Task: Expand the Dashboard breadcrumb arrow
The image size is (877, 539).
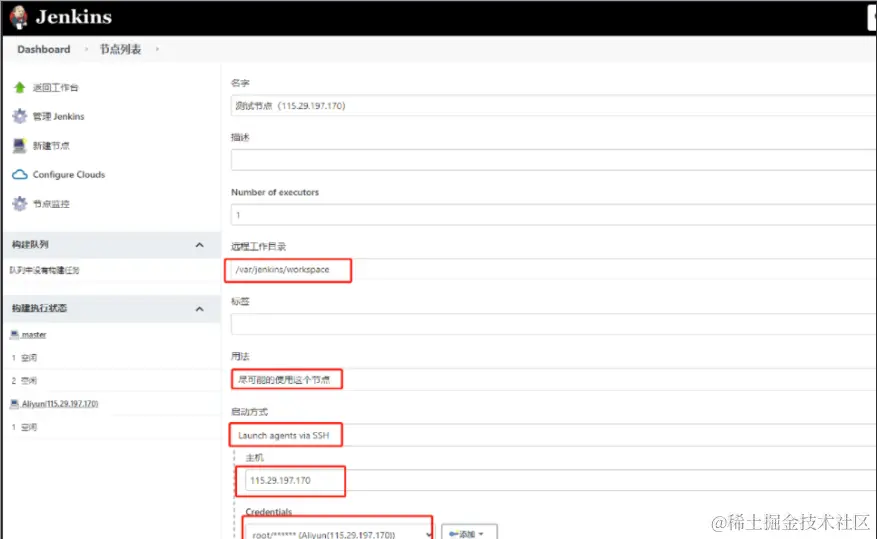Action: coord(86,49)
